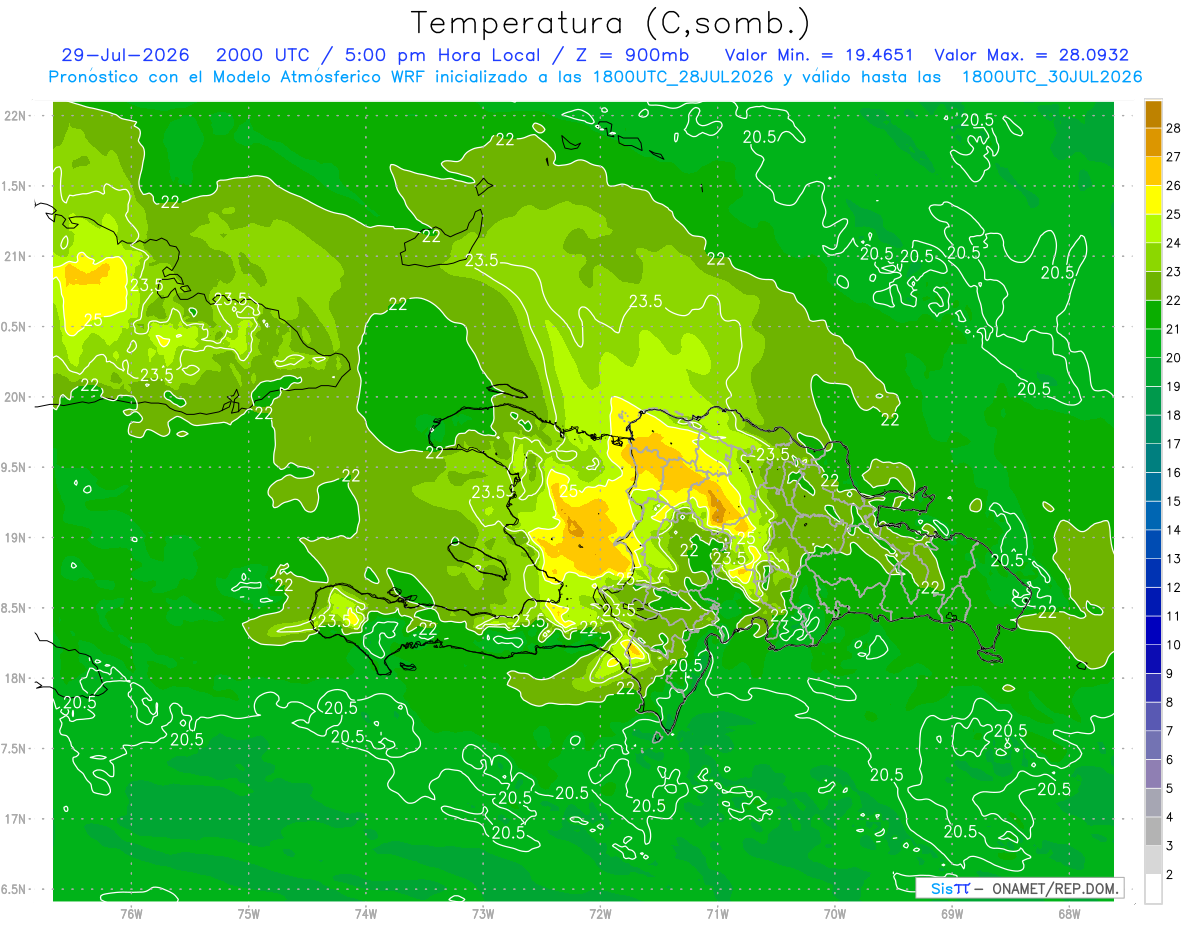Pick the purple legend swatch between 5 and 6
1200x927 pixels.
coord(1153,774)
